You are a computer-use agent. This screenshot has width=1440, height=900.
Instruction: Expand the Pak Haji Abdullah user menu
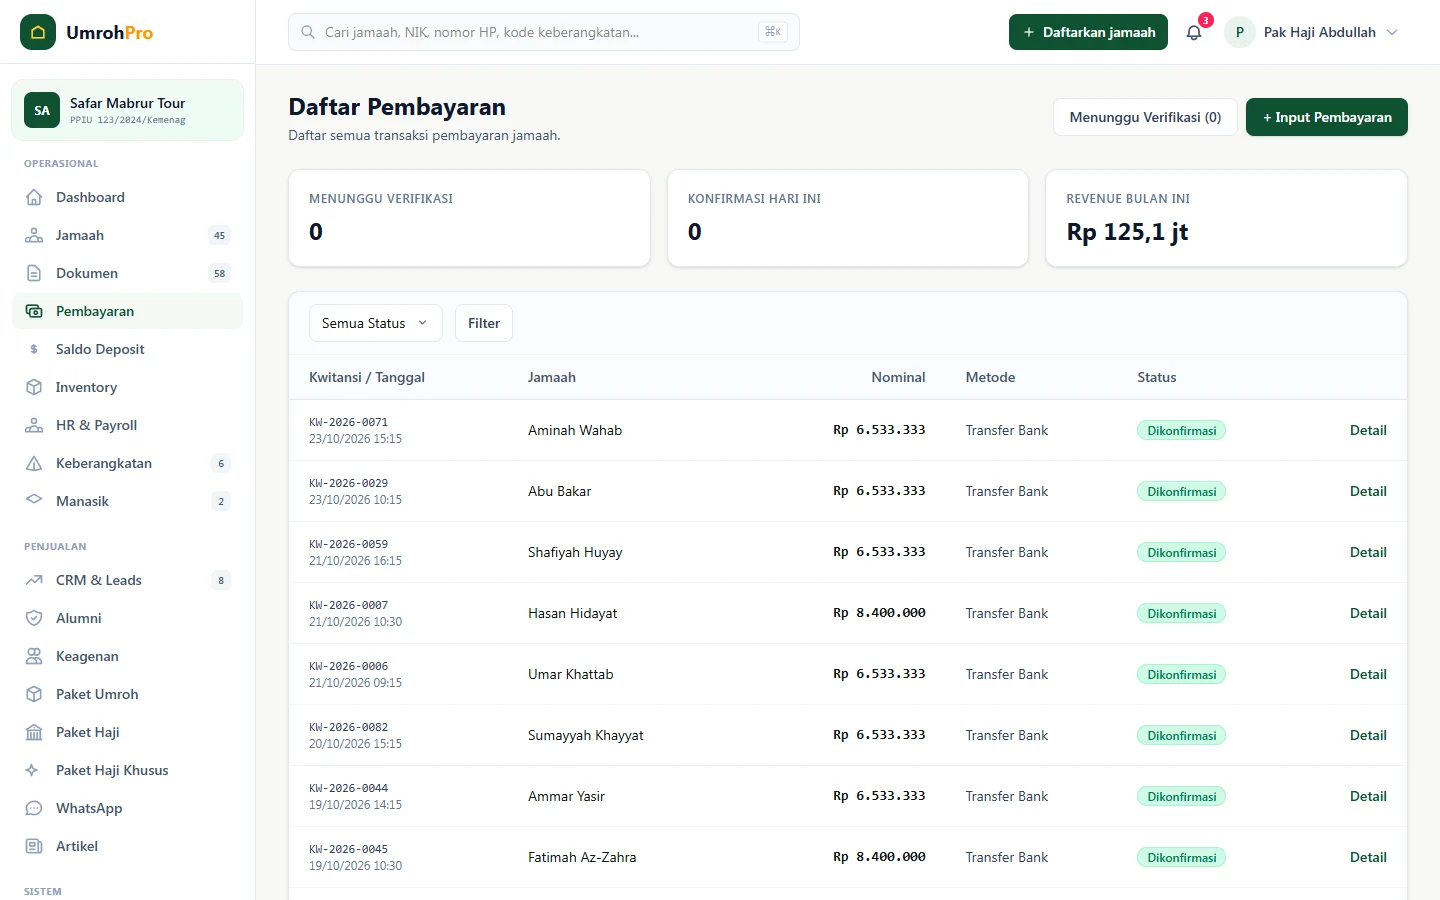[1312, 32]
